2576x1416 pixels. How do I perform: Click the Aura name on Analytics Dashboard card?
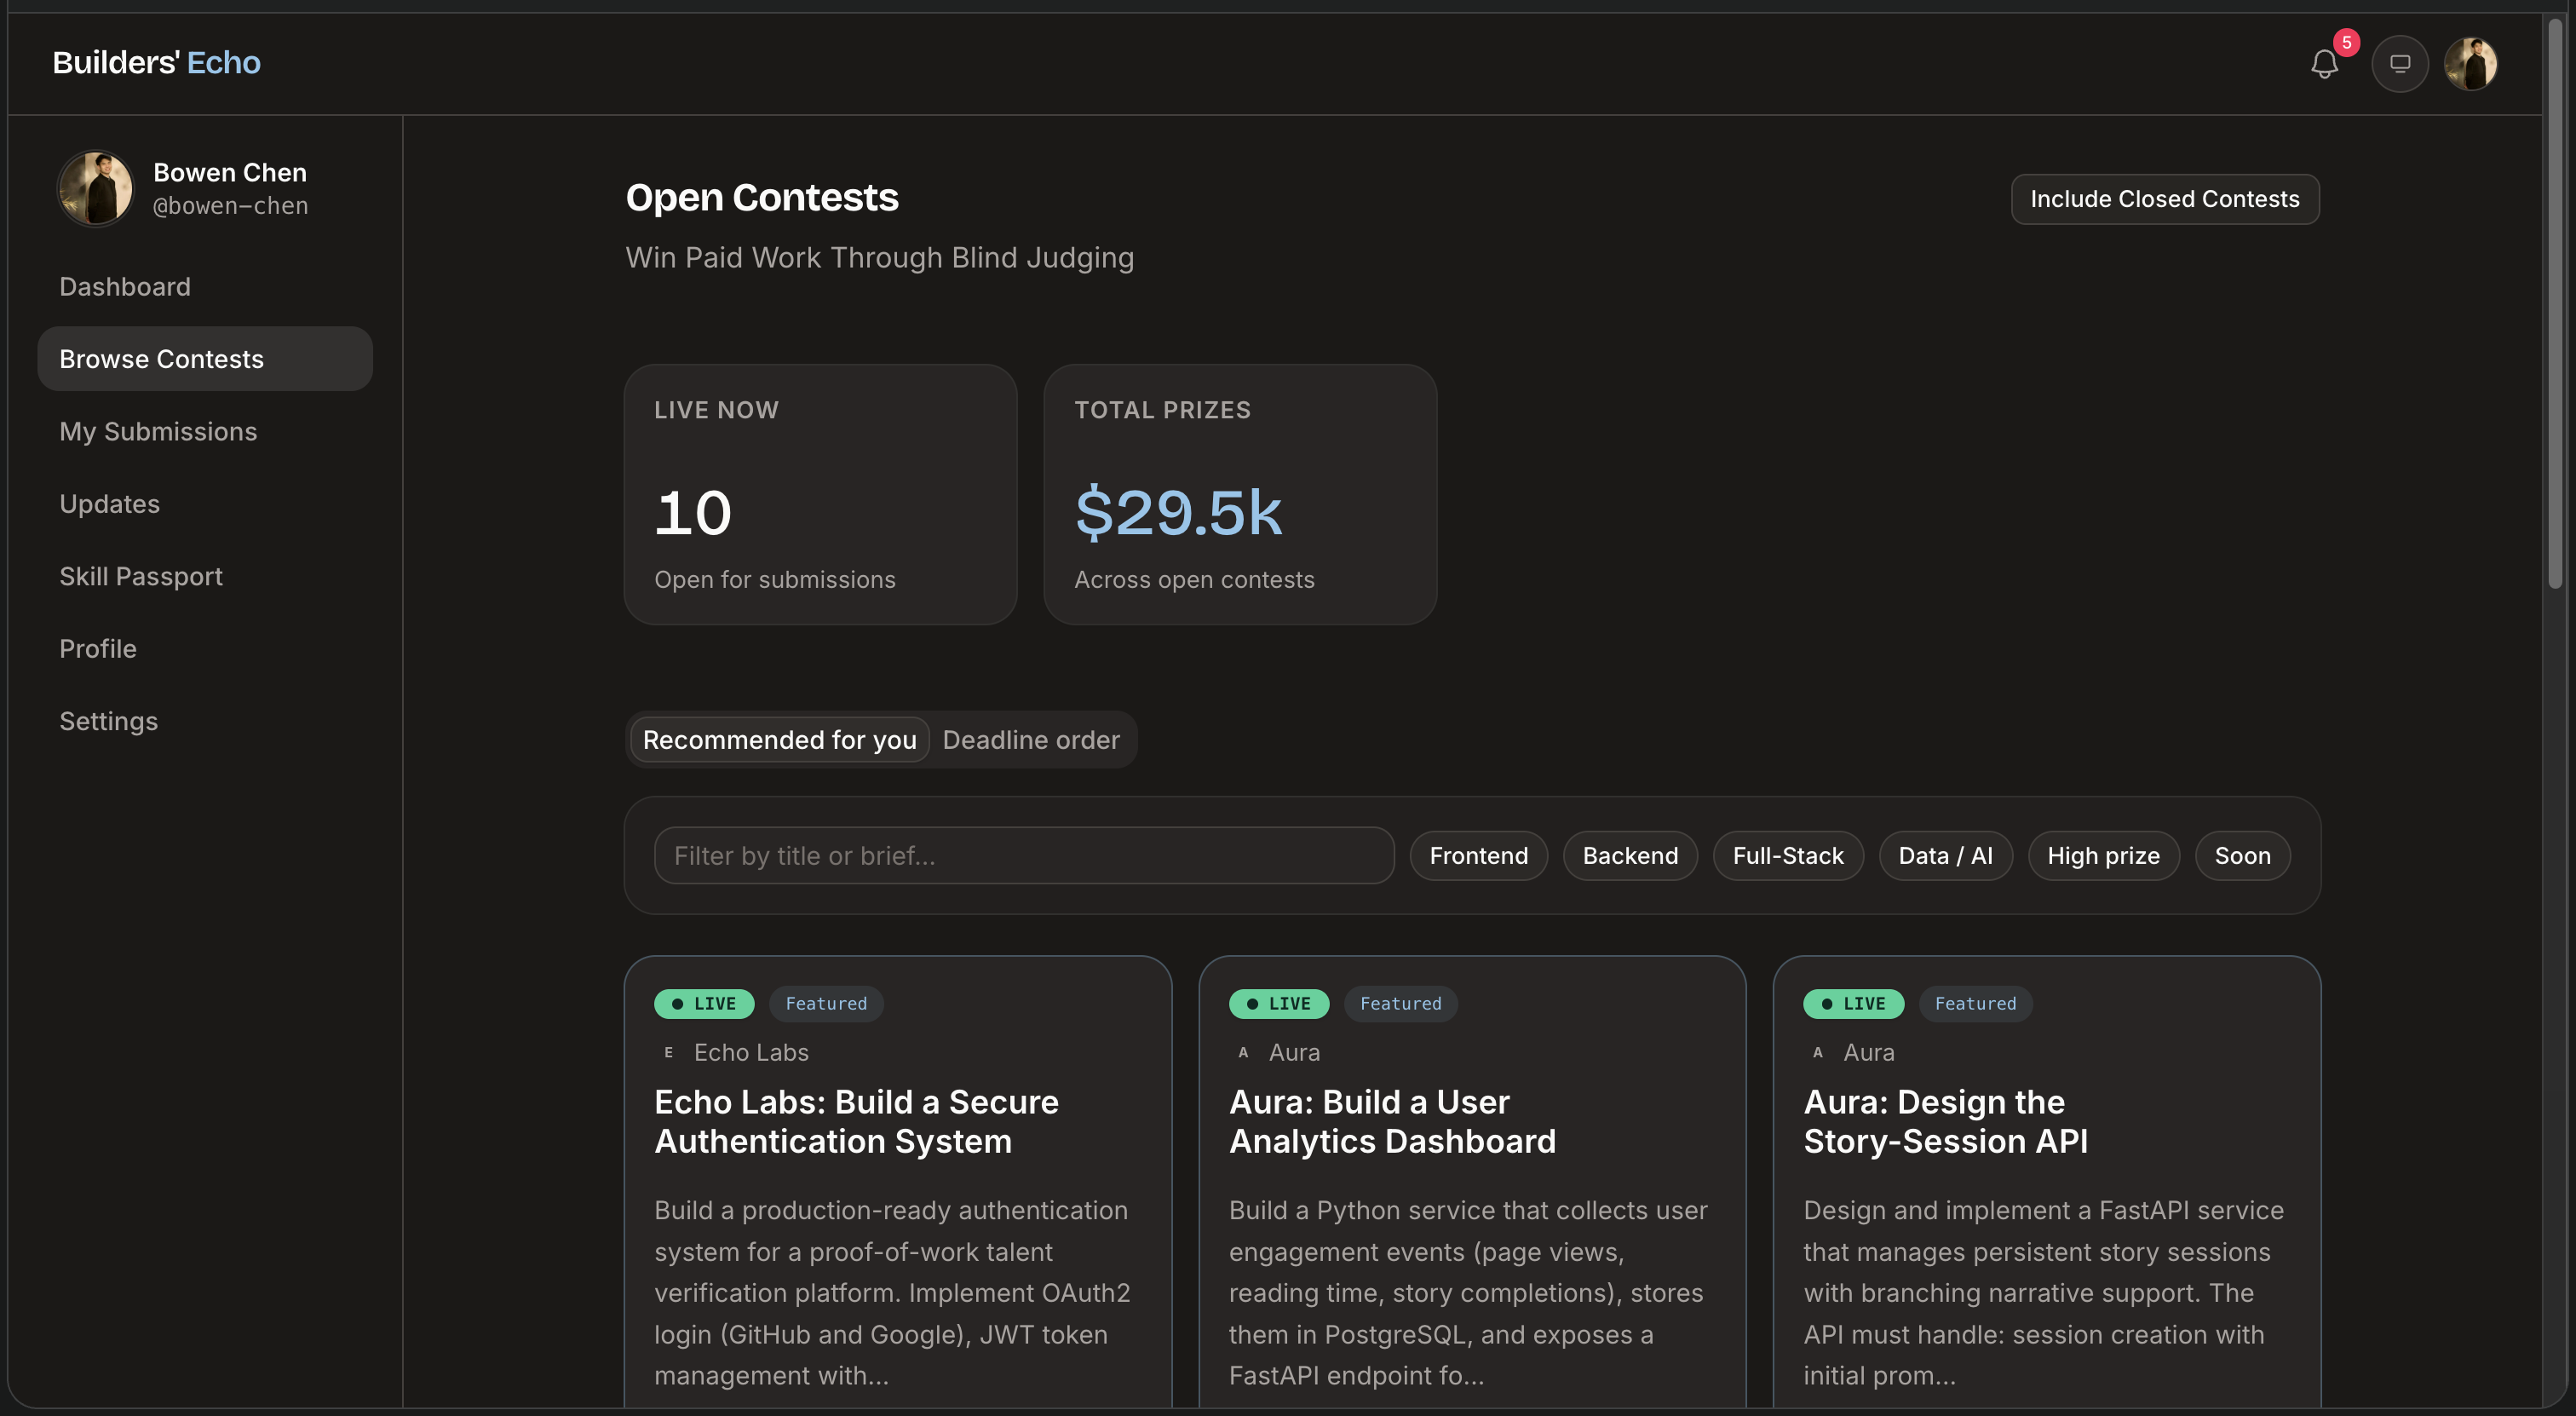pyautogui.click(x=1294, y=1053)
